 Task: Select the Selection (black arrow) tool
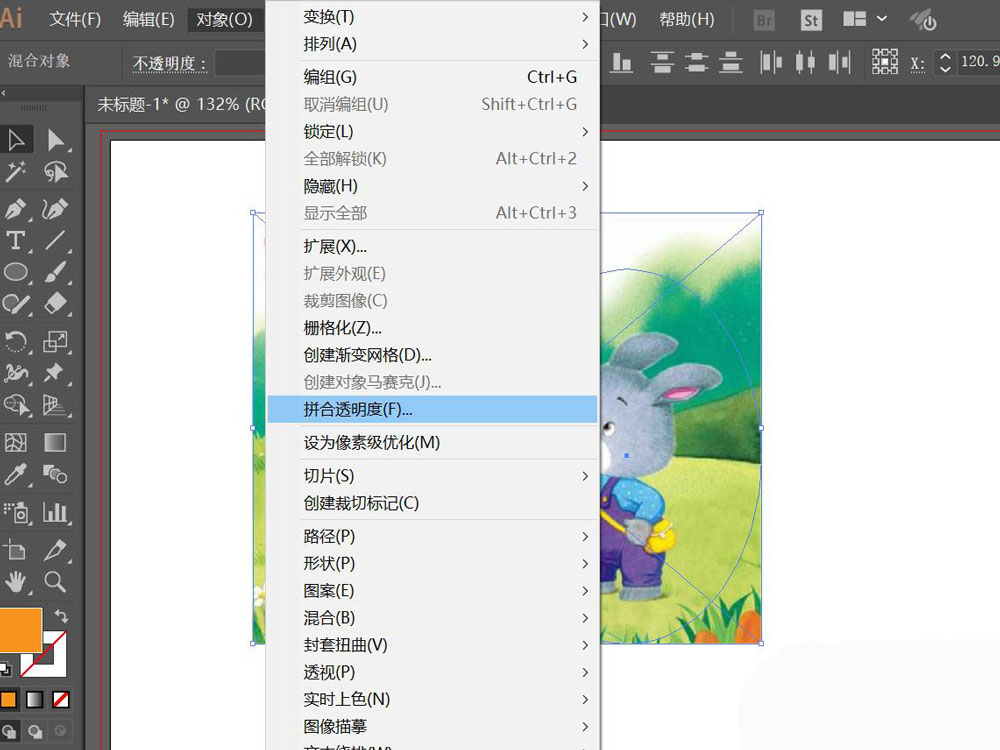(x=16, y=140)
